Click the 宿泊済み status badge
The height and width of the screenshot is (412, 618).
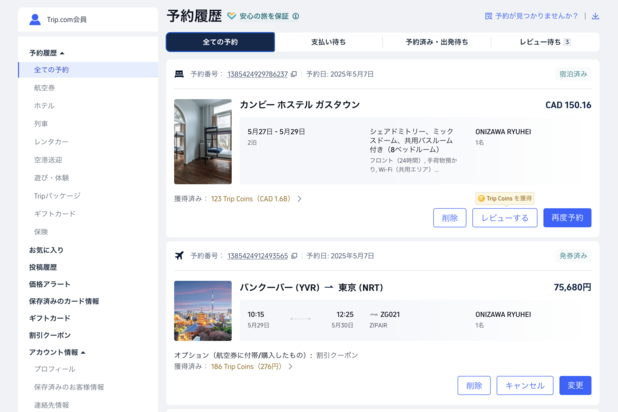point(573,74)
